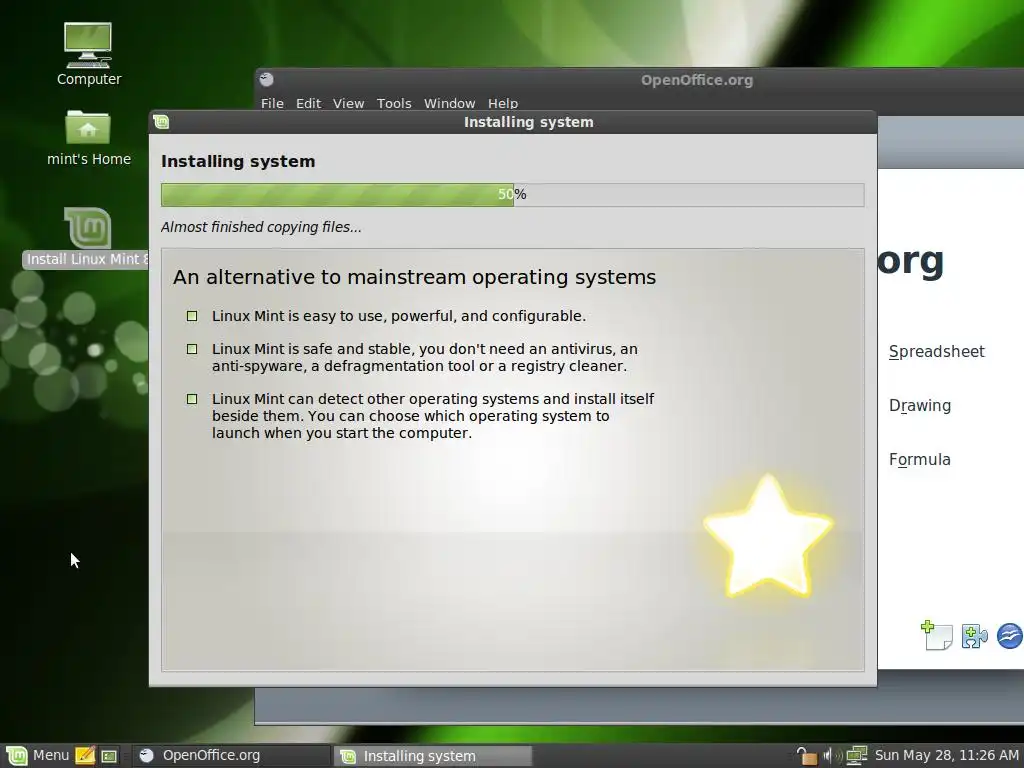Create a new Spreadsheet in OpenOffice
Image resolution: width=1024 pixels, height=768 pixels.
point(936,351)
